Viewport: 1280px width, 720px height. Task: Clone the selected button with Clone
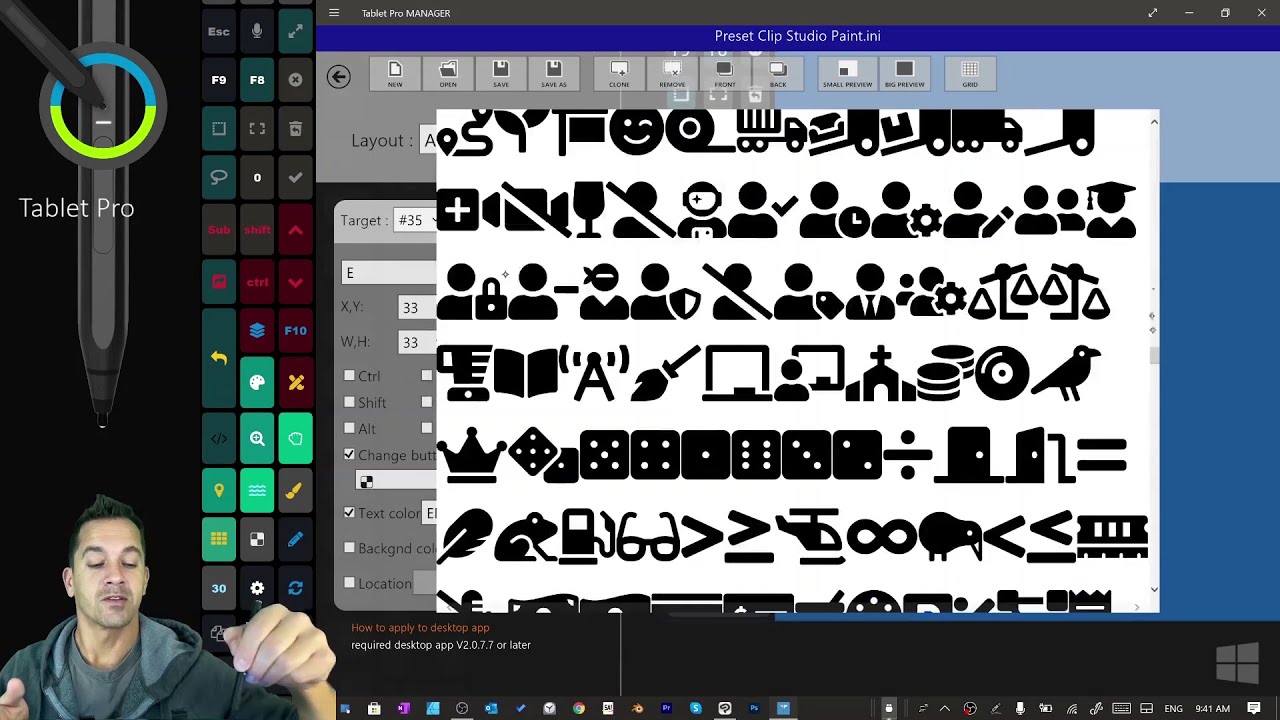tap(619, 73)
